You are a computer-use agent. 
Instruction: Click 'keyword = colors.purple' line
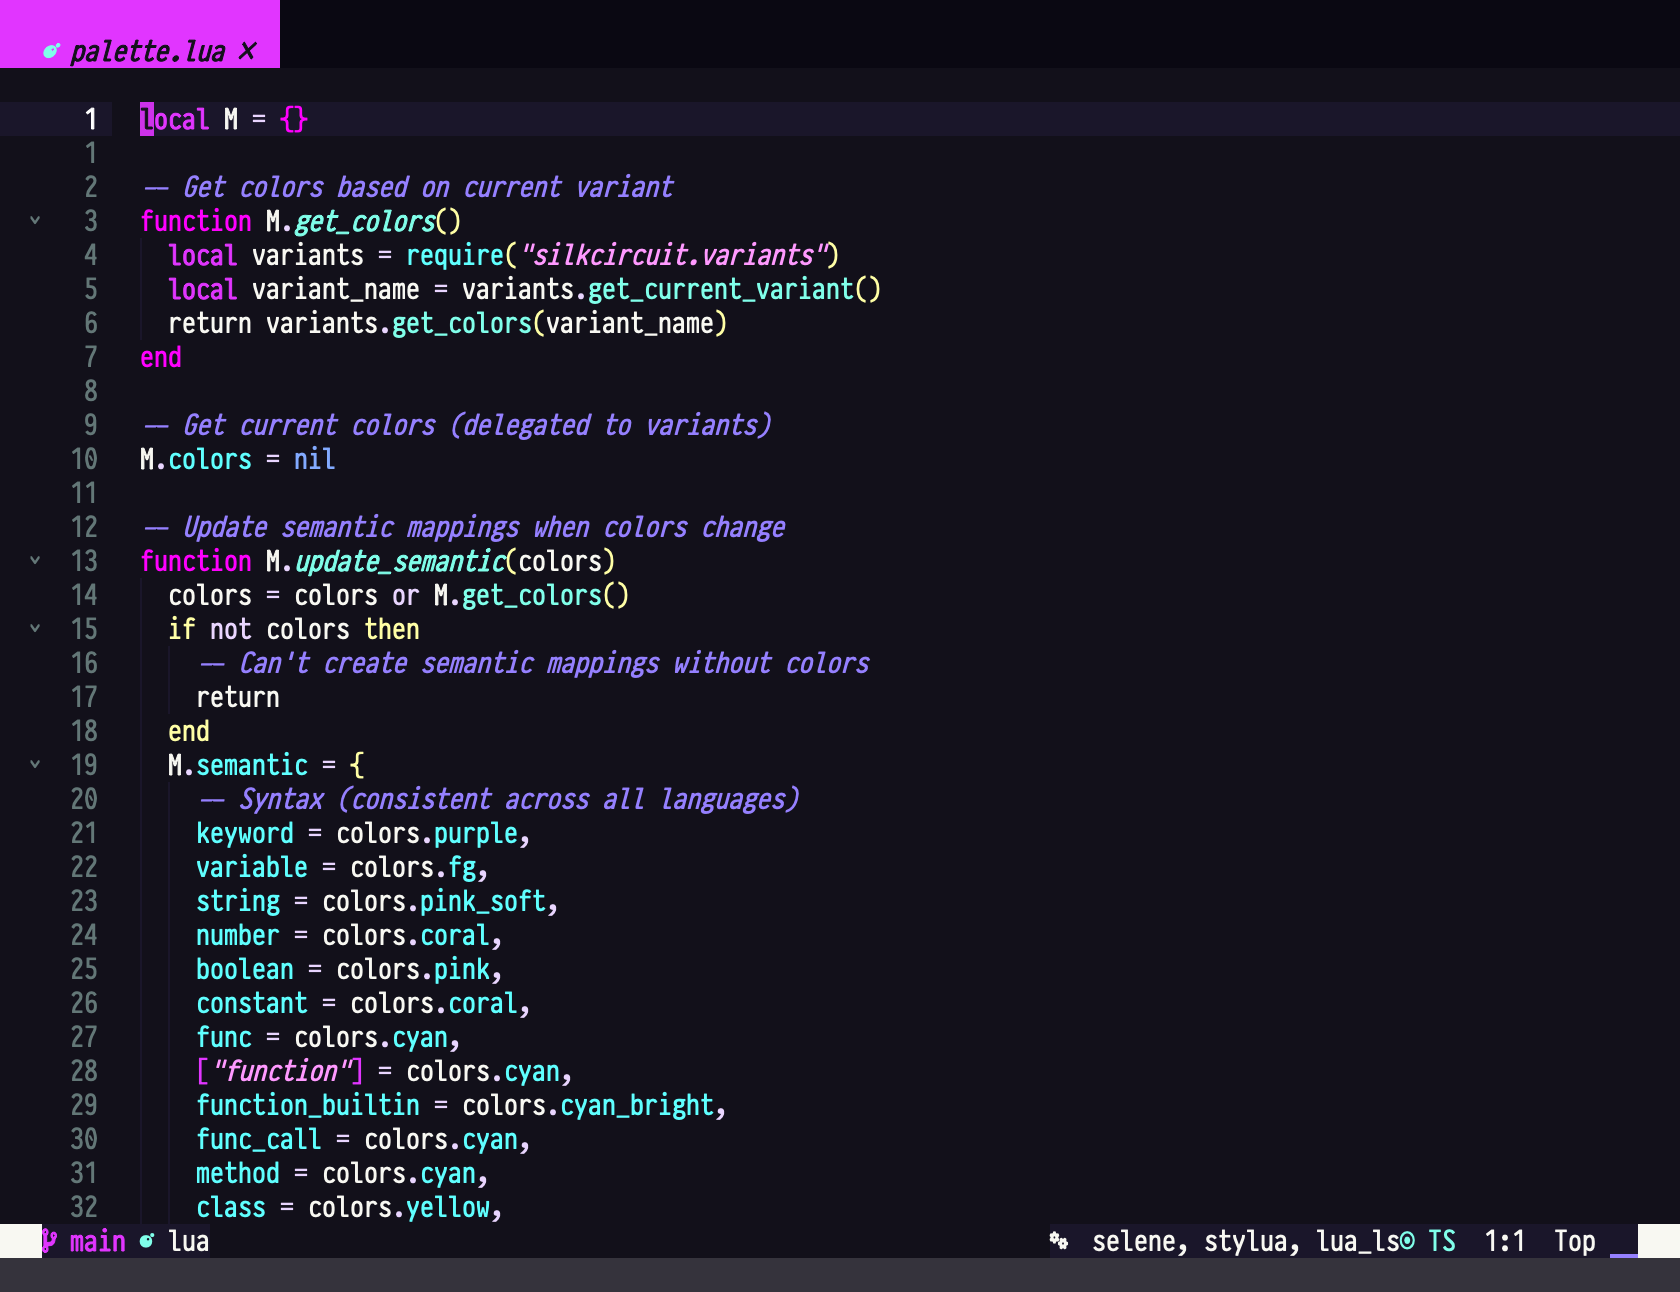click(363, 833)
